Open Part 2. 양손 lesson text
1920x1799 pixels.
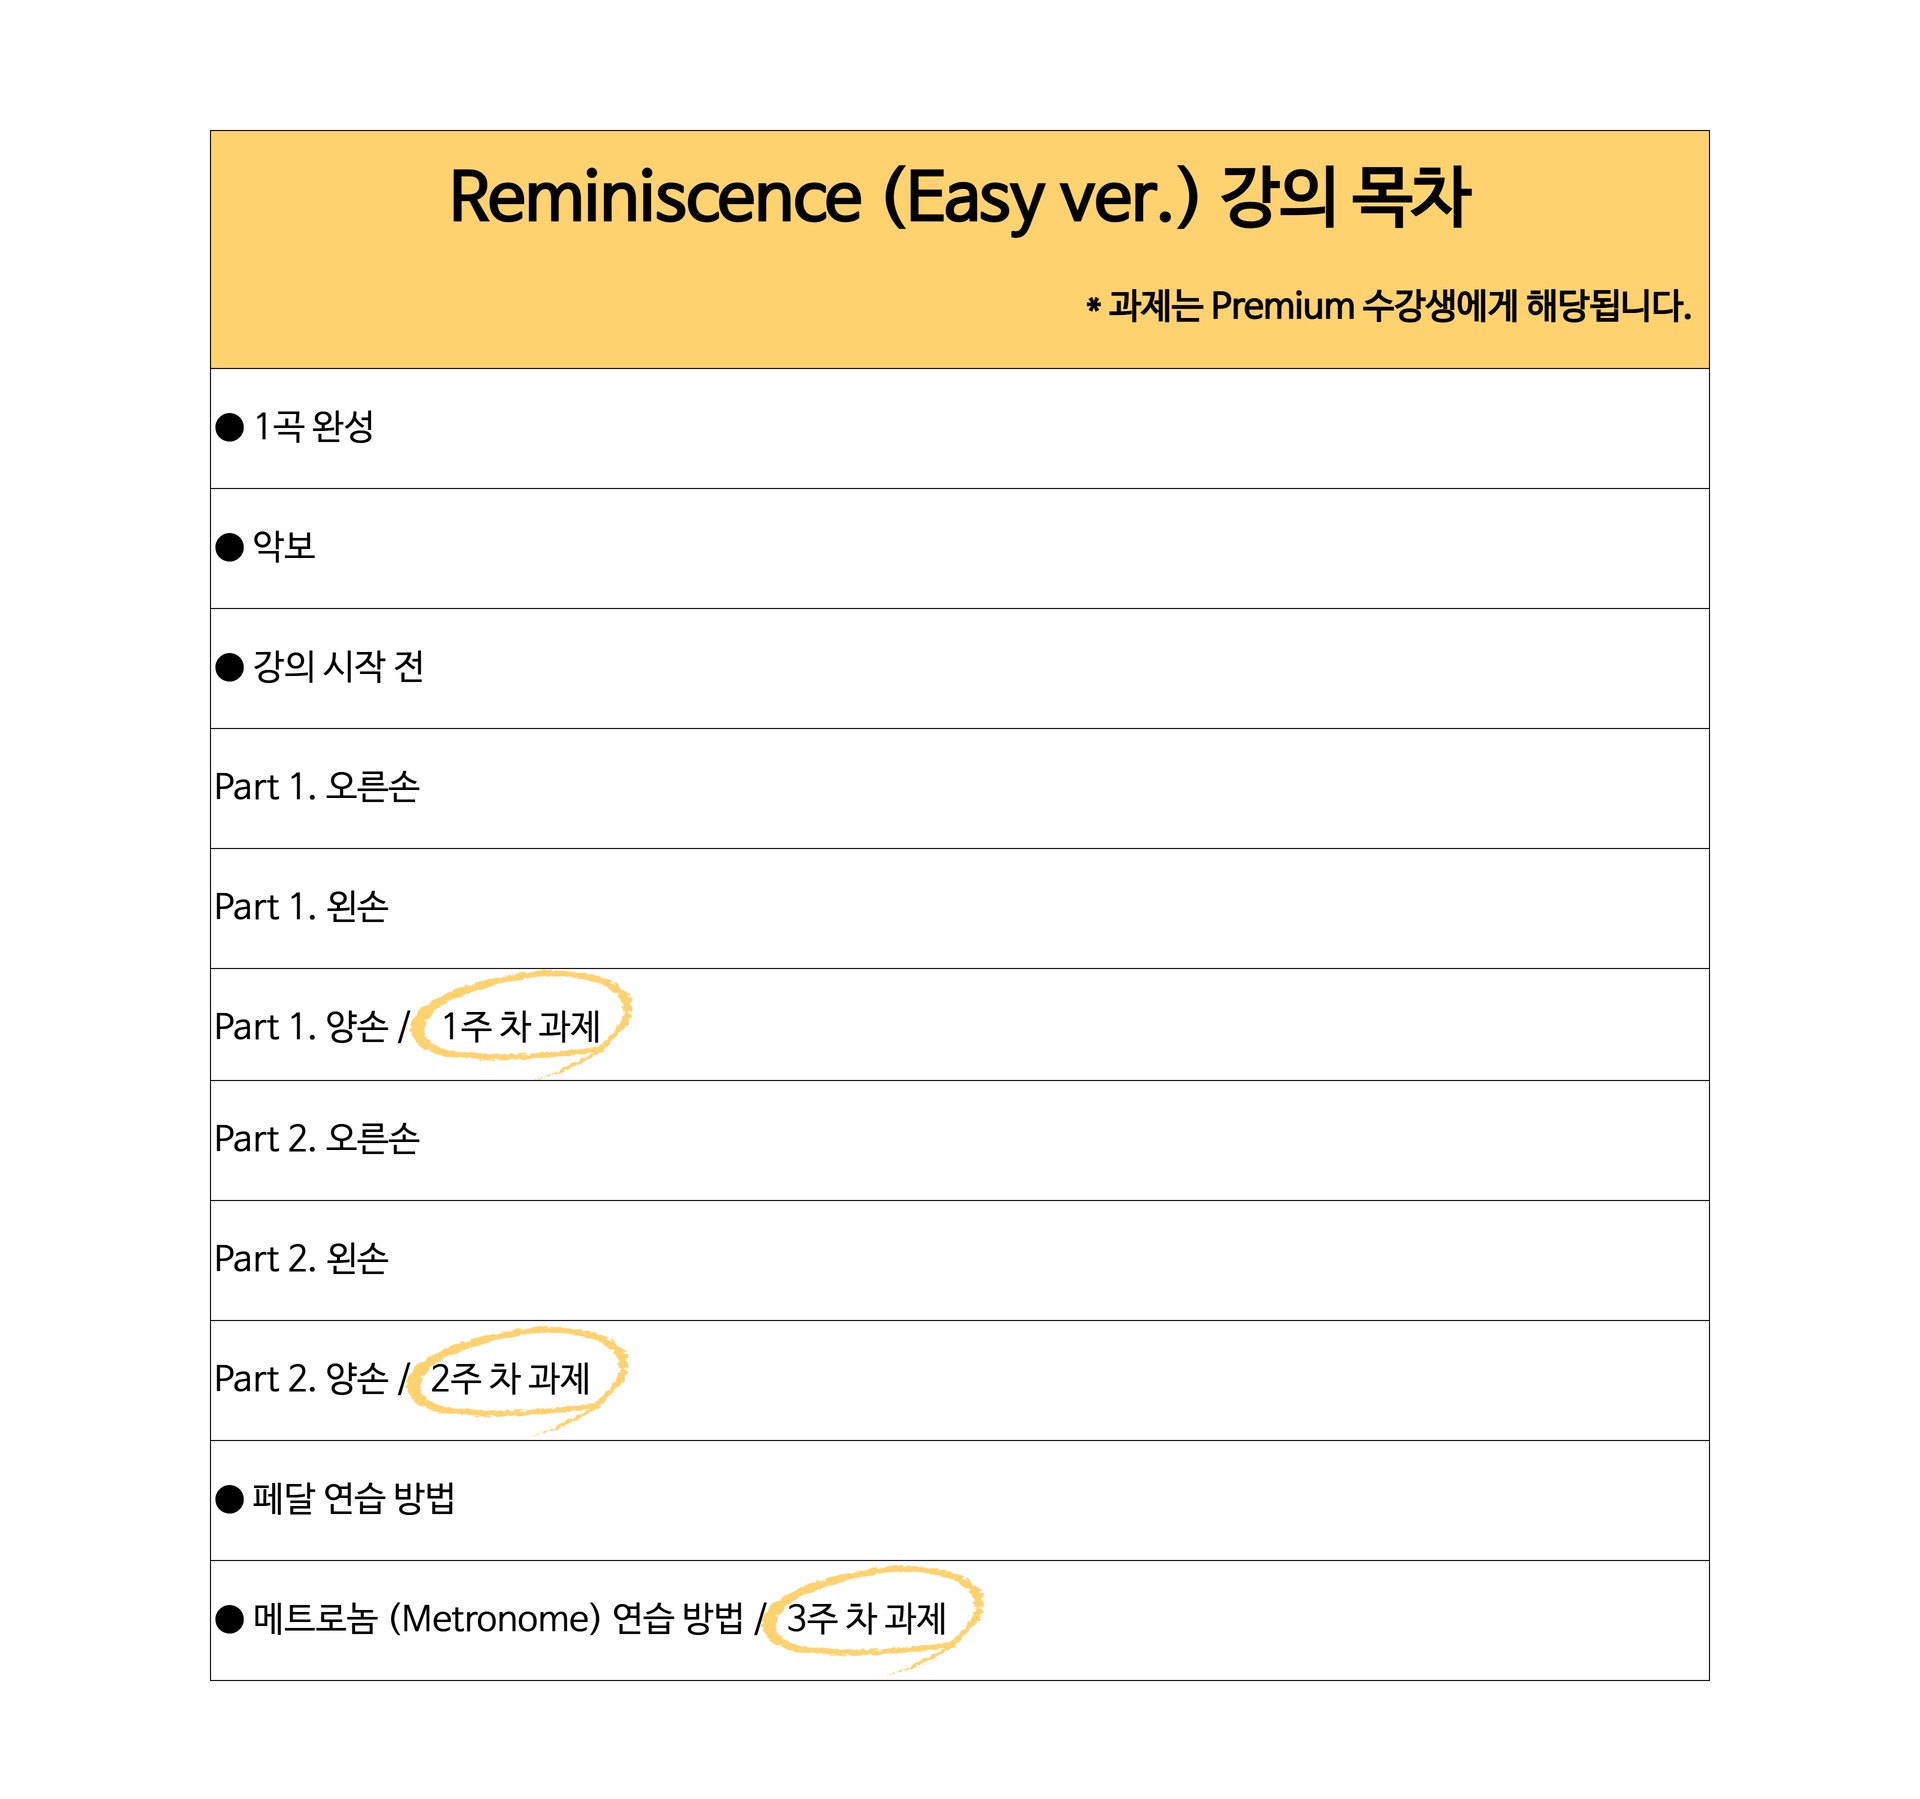point(301,1379)
